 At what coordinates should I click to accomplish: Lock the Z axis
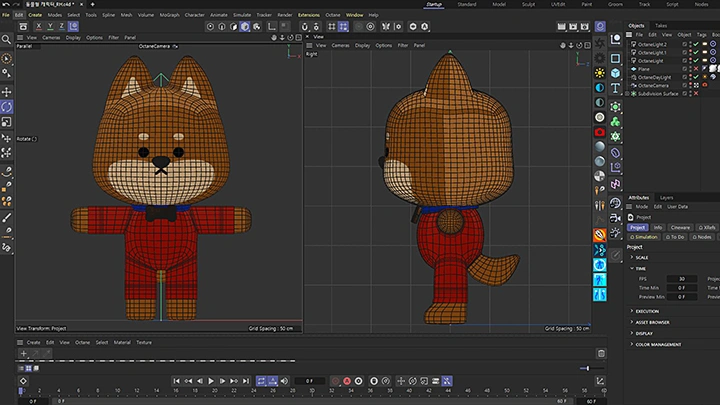click(x=62, y=27)
